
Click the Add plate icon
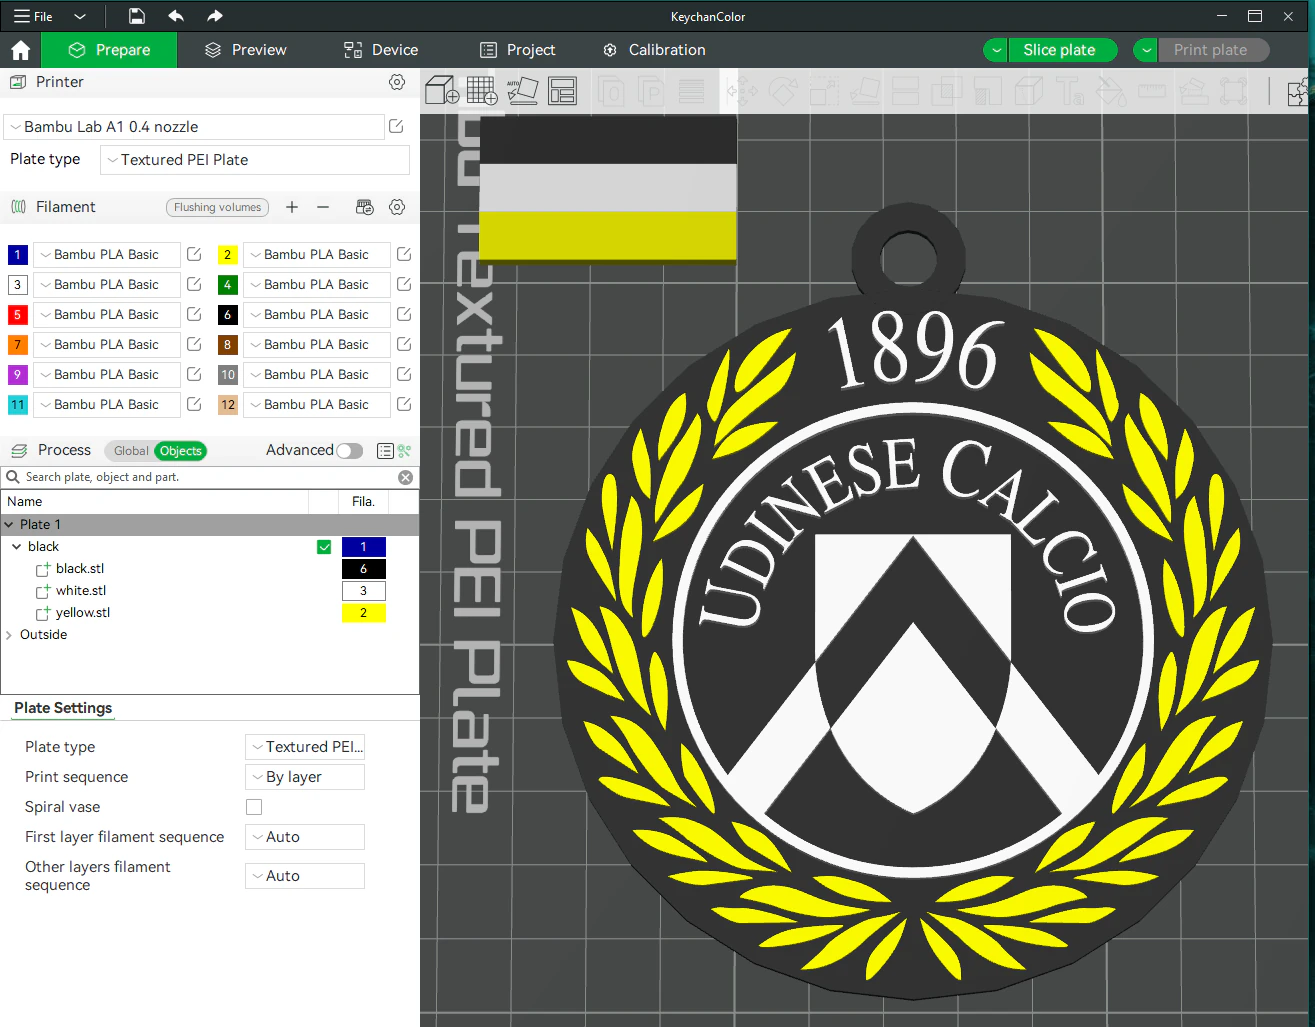(x=482, y=91)
